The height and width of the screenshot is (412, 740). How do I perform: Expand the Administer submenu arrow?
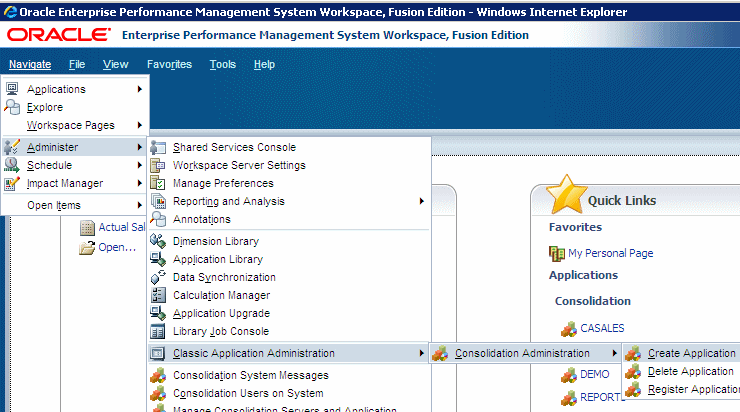coord(140,147)
